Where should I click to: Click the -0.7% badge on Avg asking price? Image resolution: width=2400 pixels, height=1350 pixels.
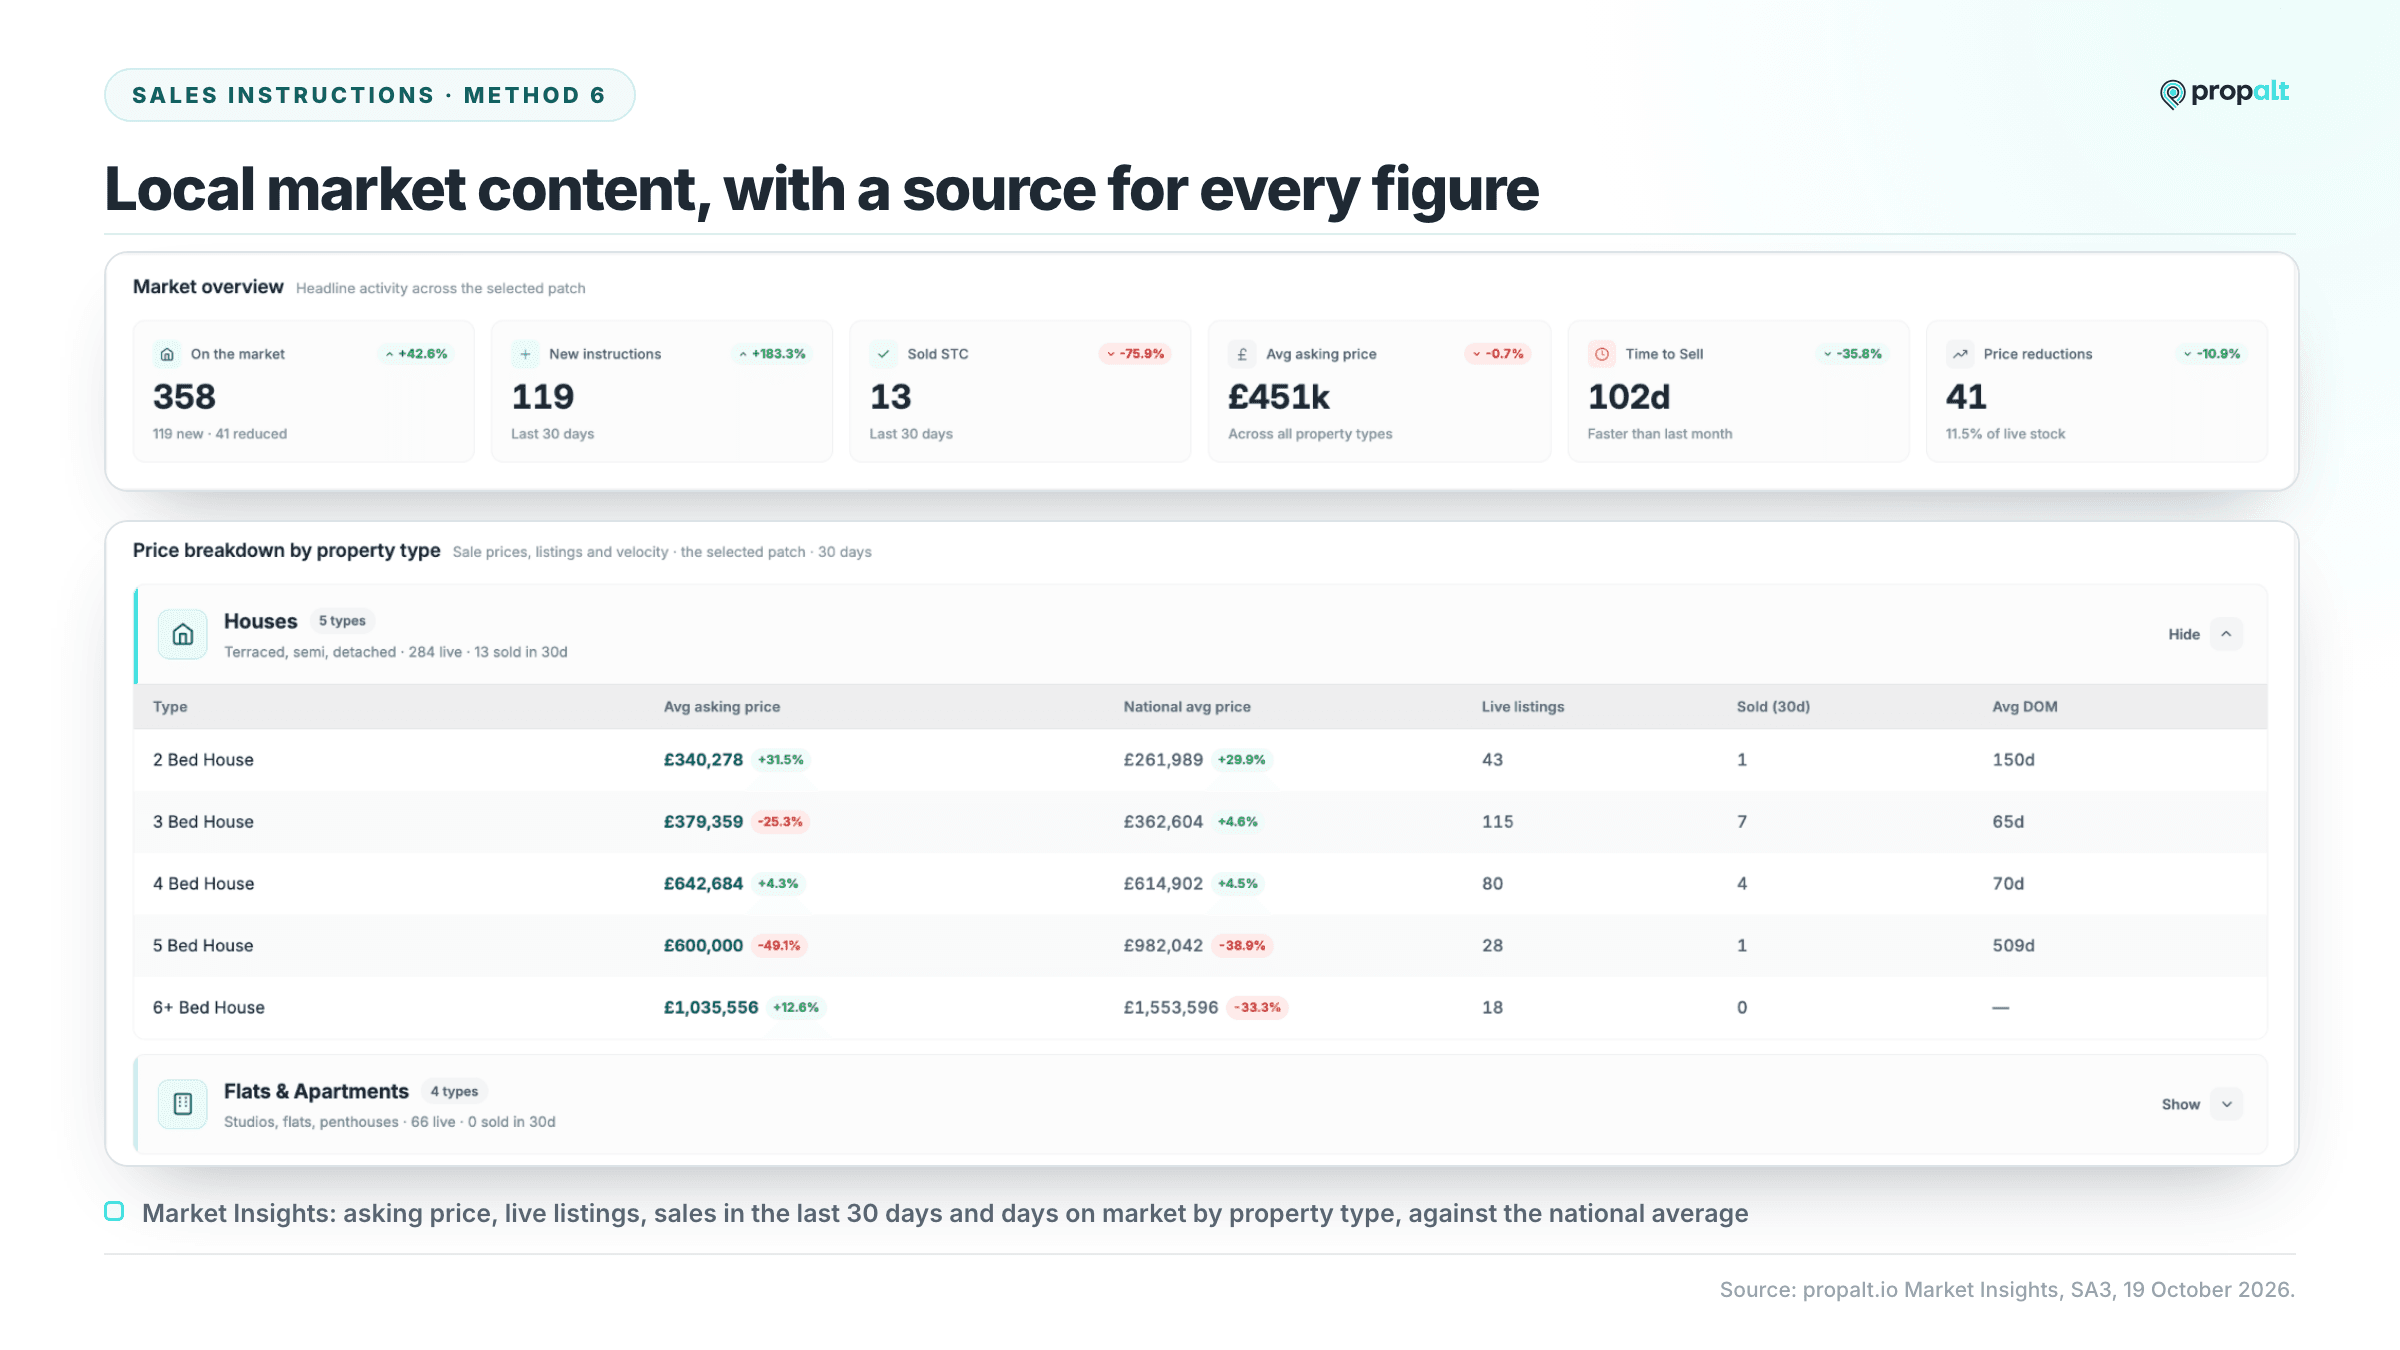(1498, 354)
